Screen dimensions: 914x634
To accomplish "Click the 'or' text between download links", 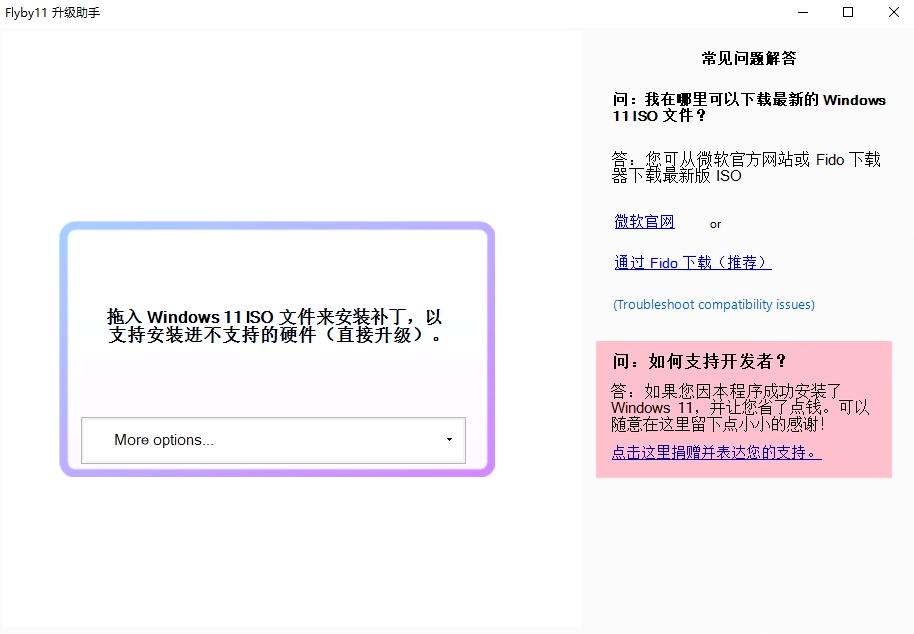I will 715,223.
